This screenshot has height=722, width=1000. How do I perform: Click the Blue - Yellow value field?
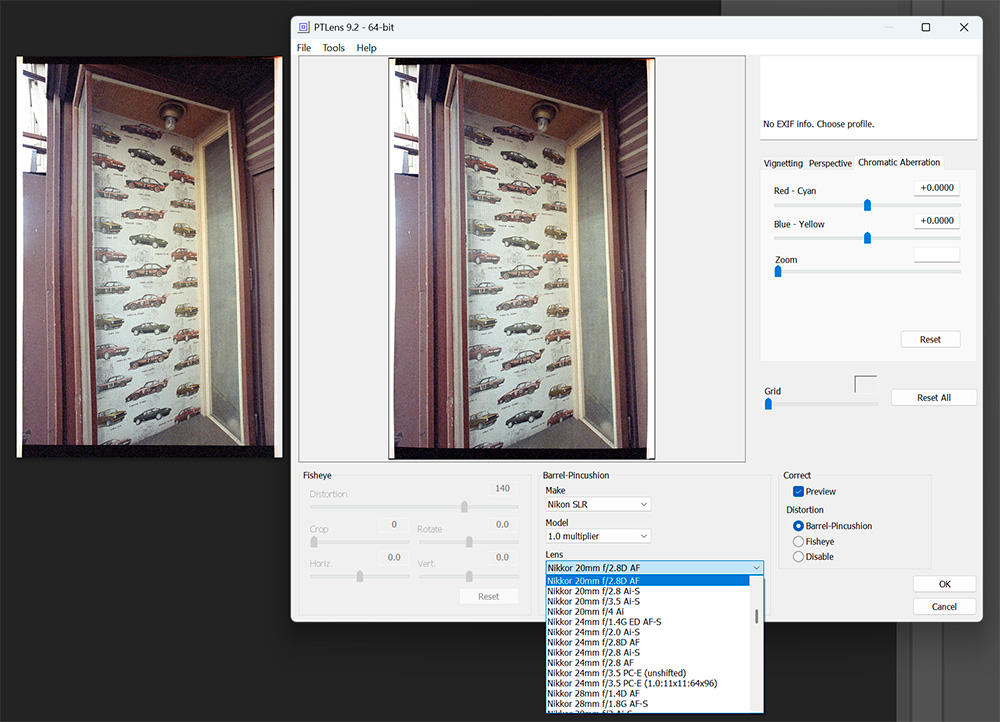coord(937,221)
